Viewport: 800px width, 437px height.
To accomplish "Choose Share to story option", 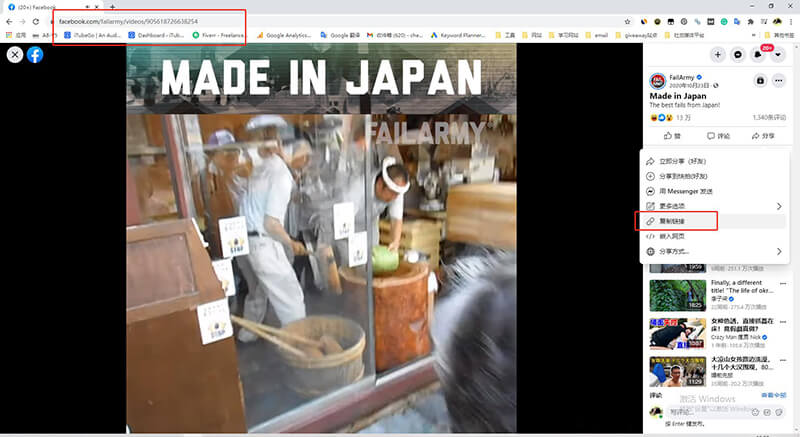I will (x=714, y=176).
